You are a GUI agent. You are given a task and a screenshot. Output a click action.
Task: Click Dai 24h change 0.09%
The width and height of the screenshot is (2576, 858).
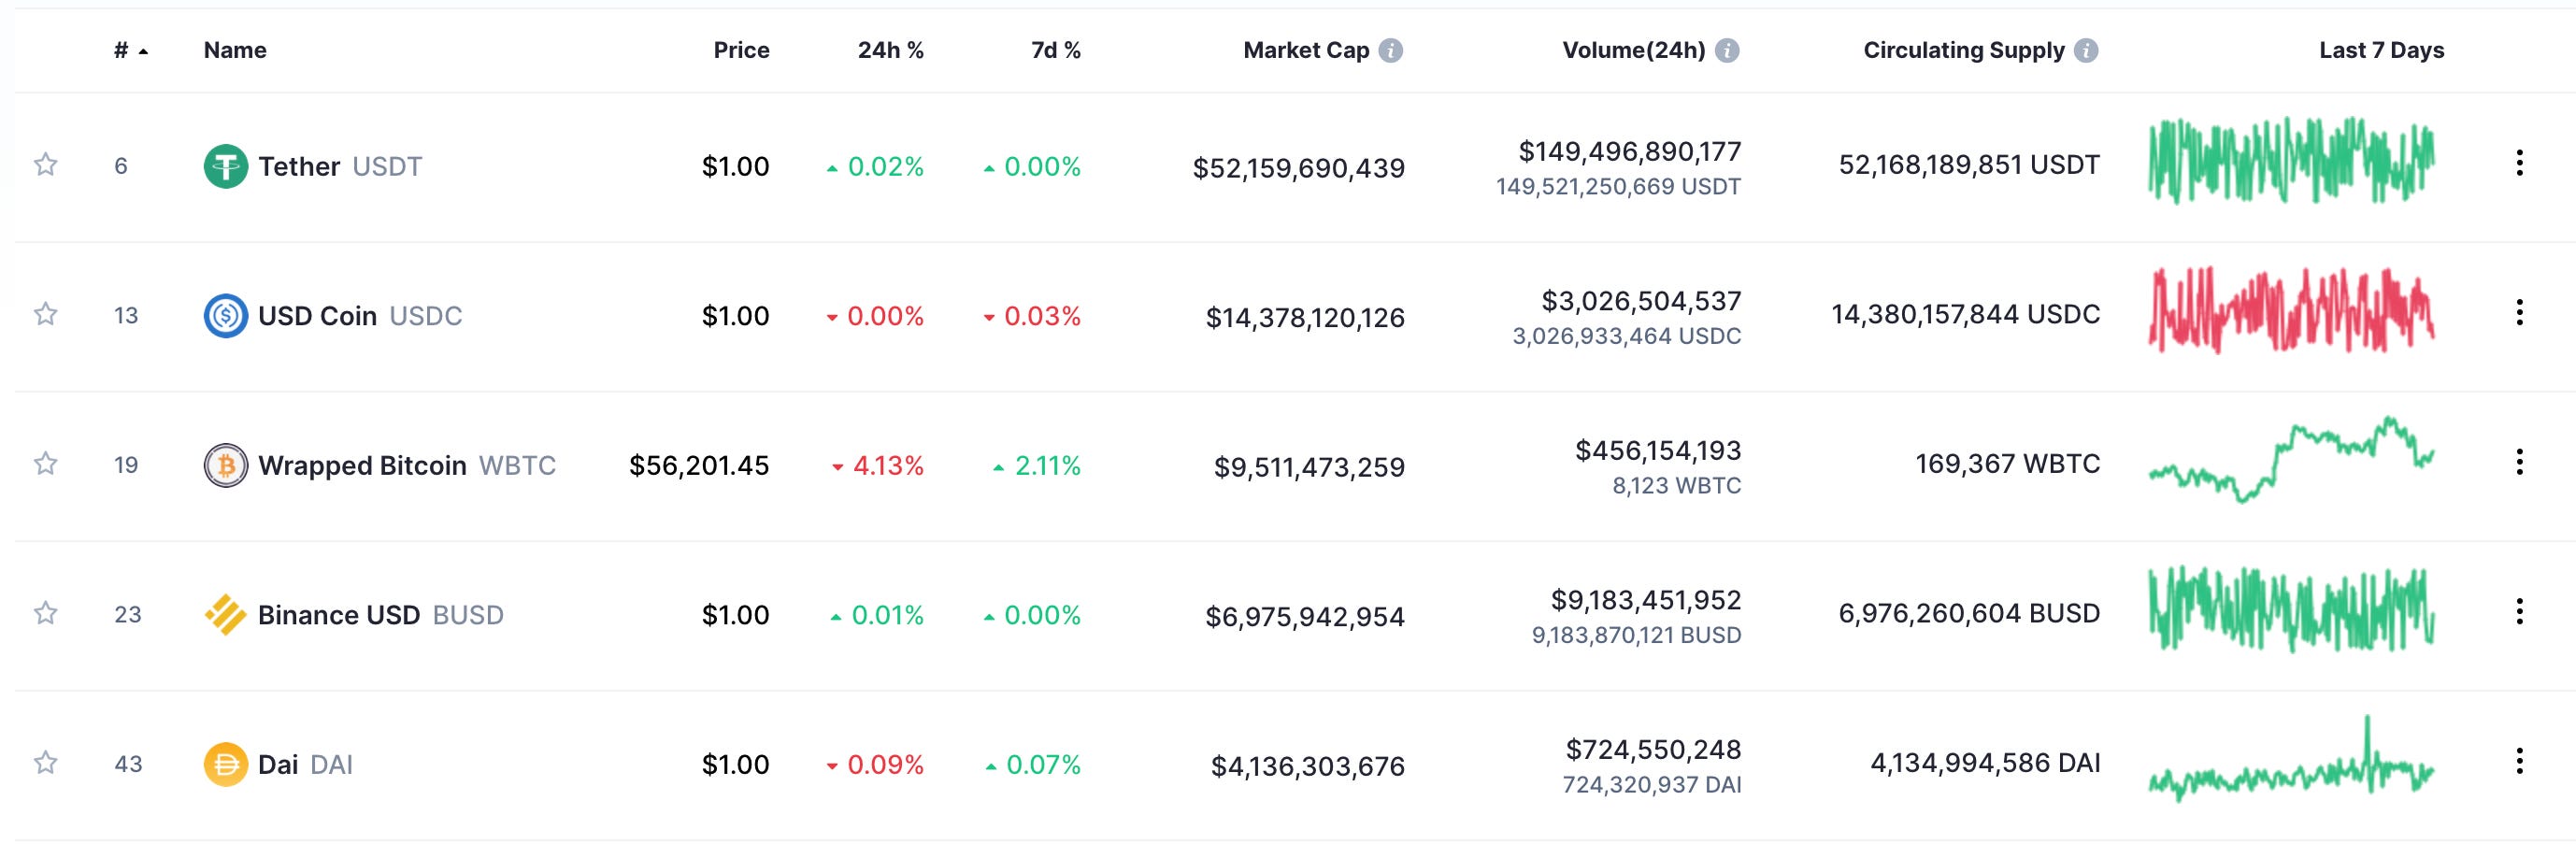coord(875,765)
